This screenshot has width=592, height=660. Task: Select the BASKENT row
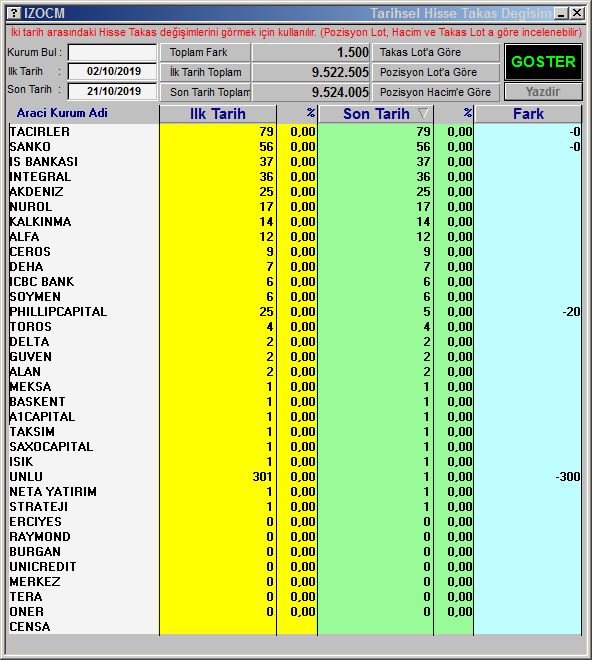point(295,402)
